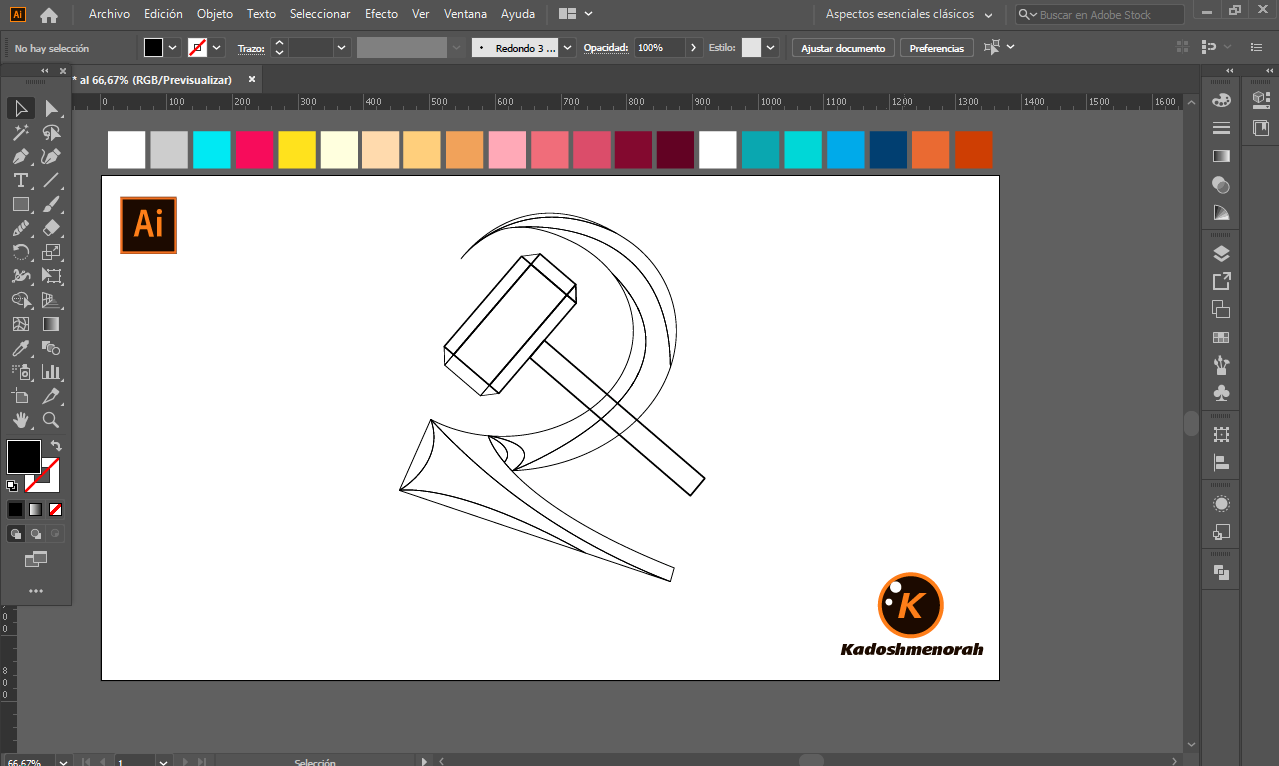The width and height of the screenshot is (1279, 766).
Task: Open the Redondo 3 brush definition dropdown
Action: tap(568, 48)
